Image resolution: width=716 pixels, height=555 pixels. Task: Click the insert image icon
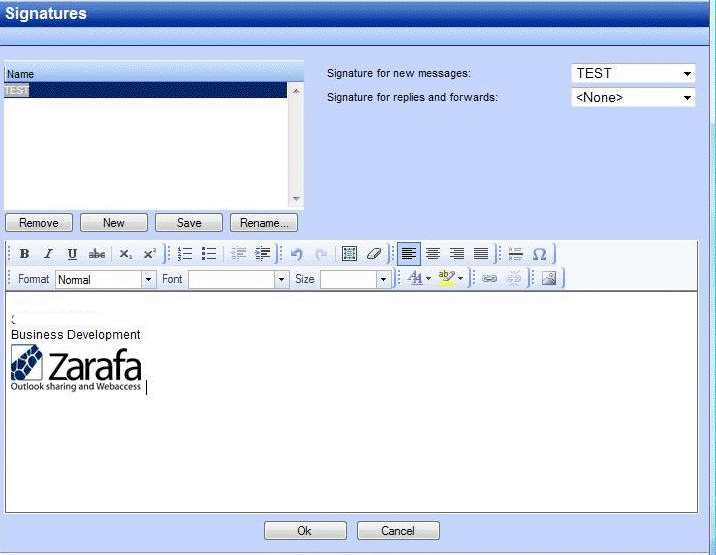pos(548,279)
